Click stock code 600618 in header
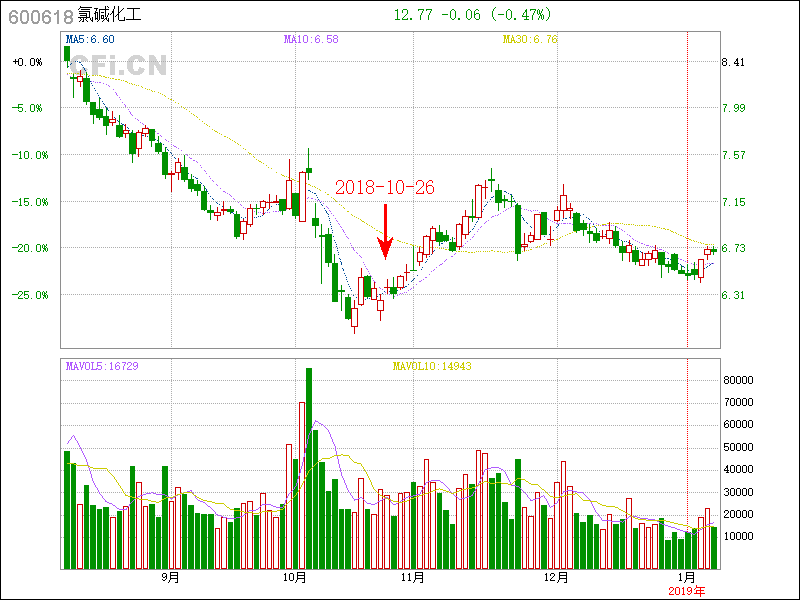The image size is (800, 600). 34,15
